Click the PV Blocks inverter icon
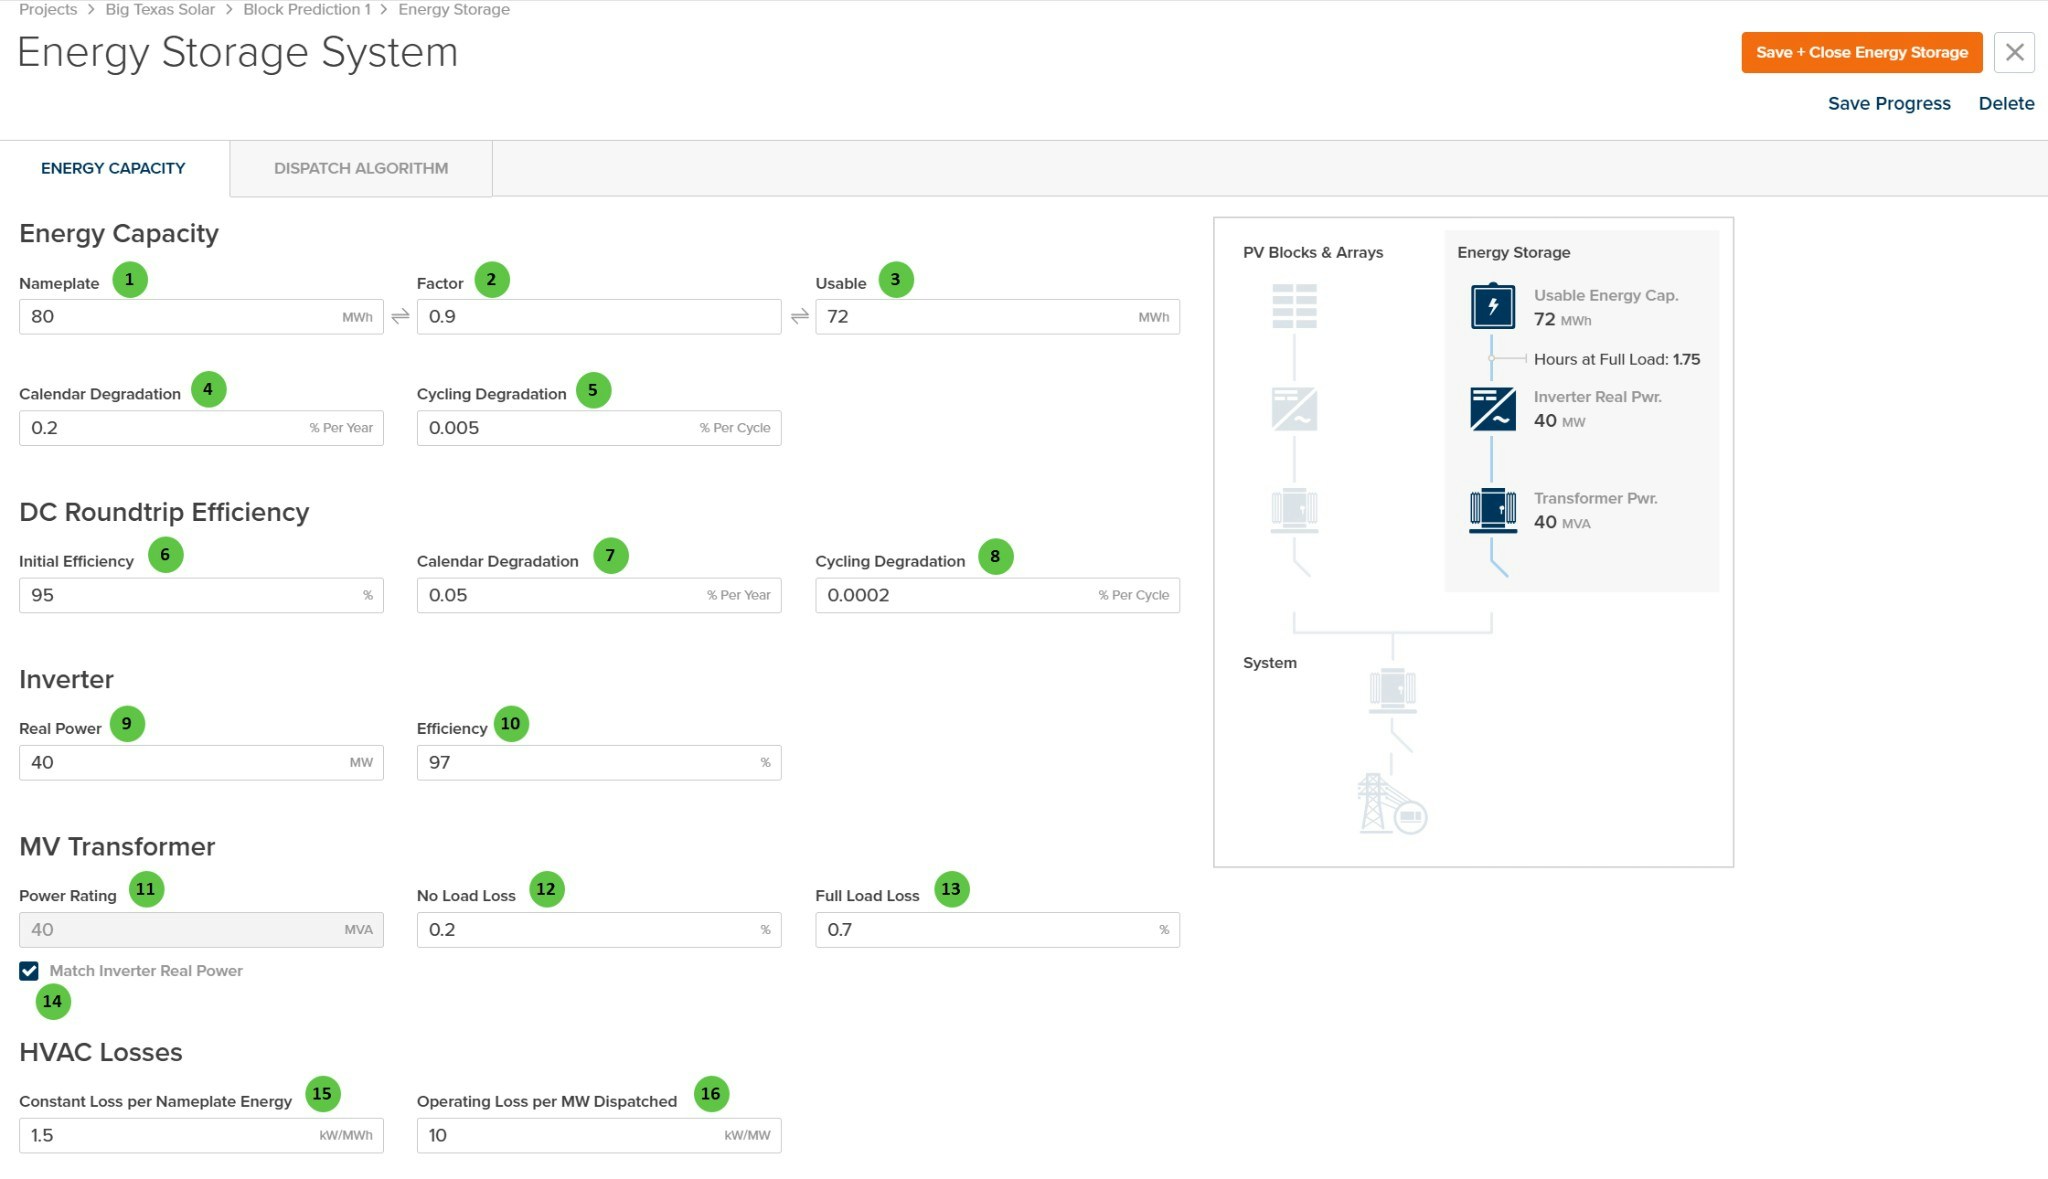 click(x=1294, y=409)
